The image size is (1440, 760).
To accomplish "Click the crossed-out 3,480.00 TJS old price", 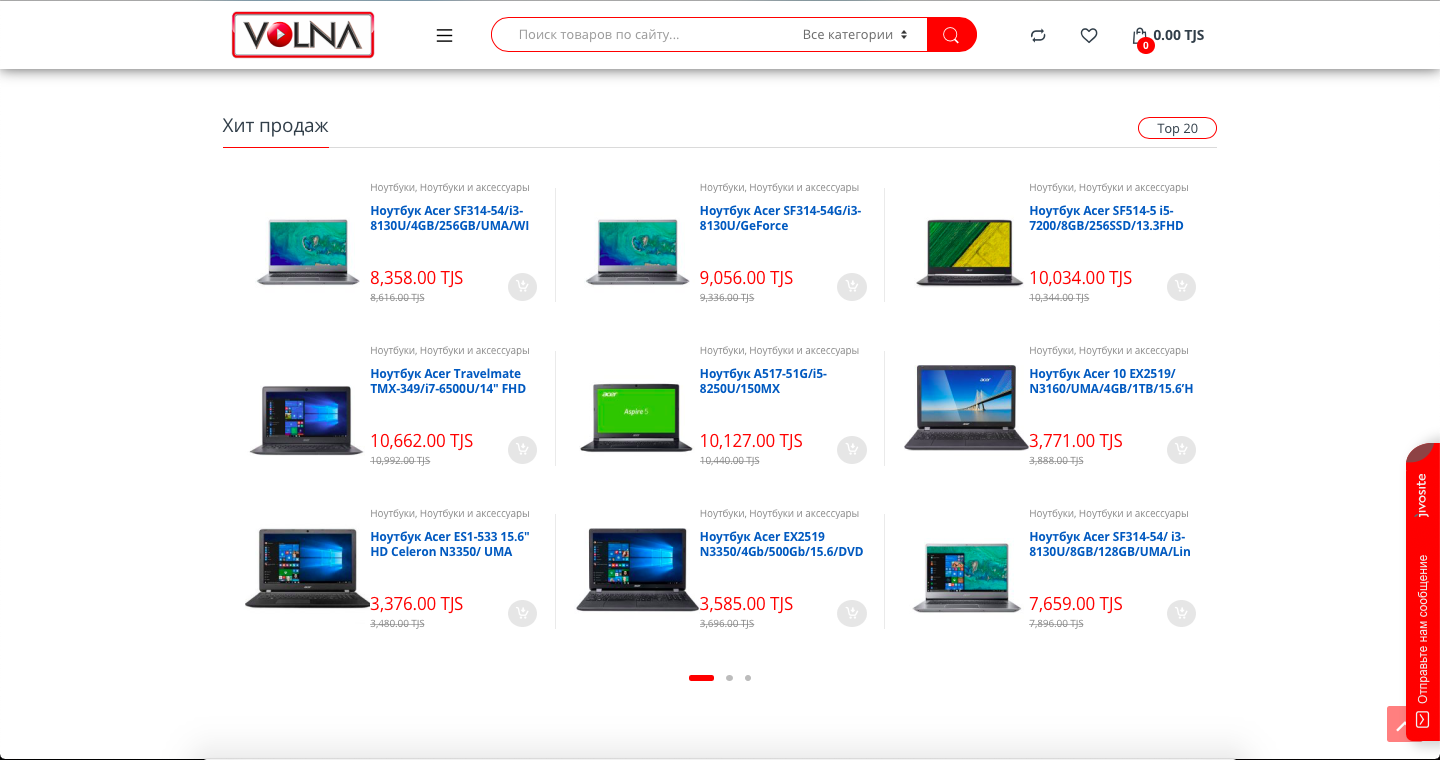I will (x=397, y=624).
